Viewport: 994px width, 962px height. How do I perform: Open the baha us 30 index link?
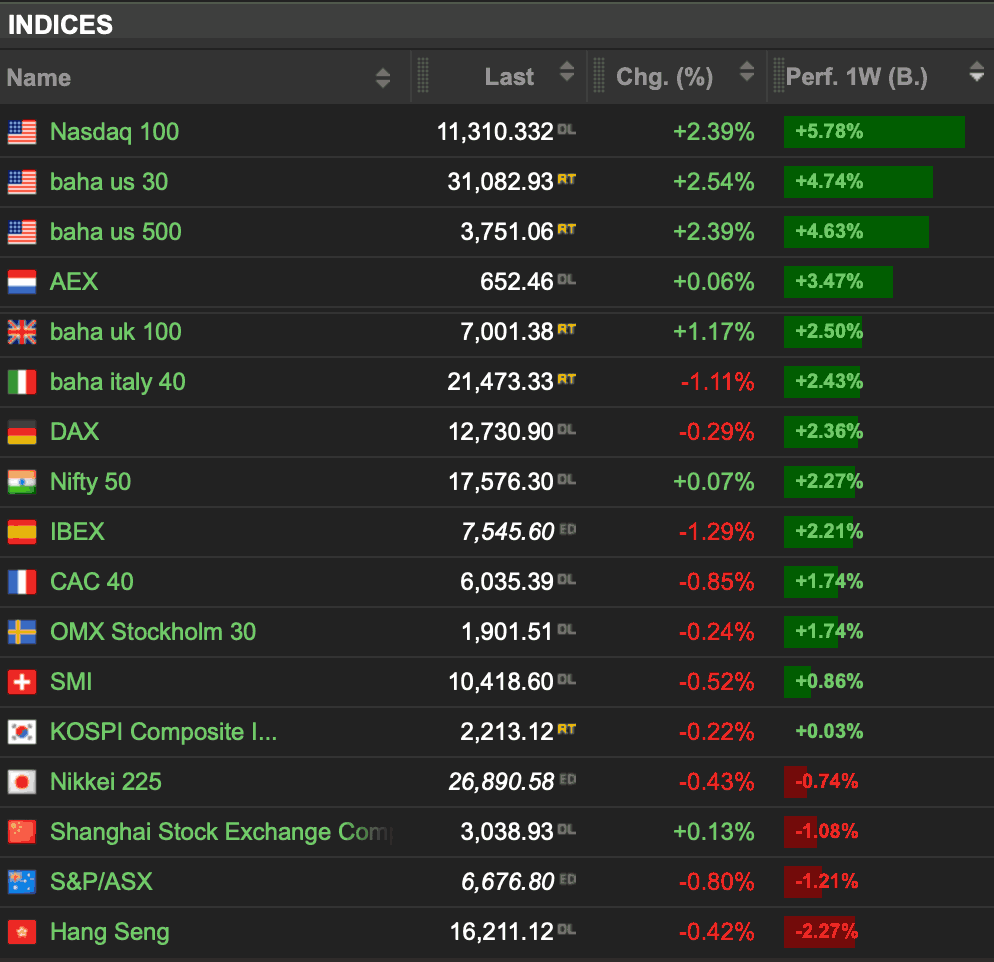click(x=109, y=182)
